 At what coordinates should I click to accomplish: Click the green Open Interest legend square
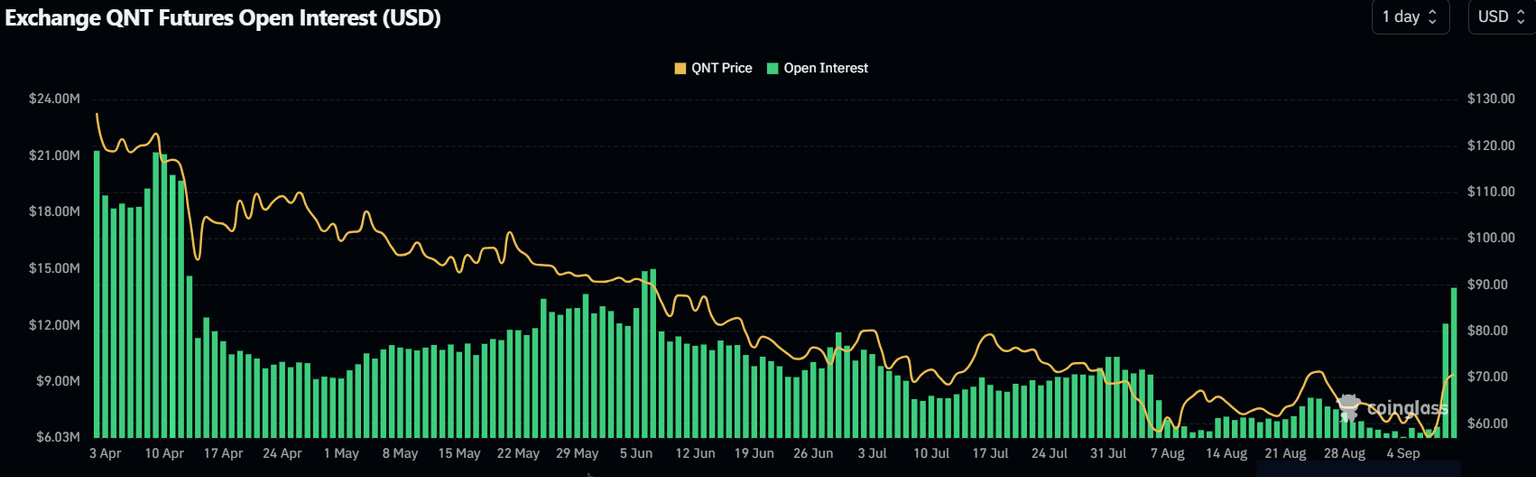pos(772,68)
